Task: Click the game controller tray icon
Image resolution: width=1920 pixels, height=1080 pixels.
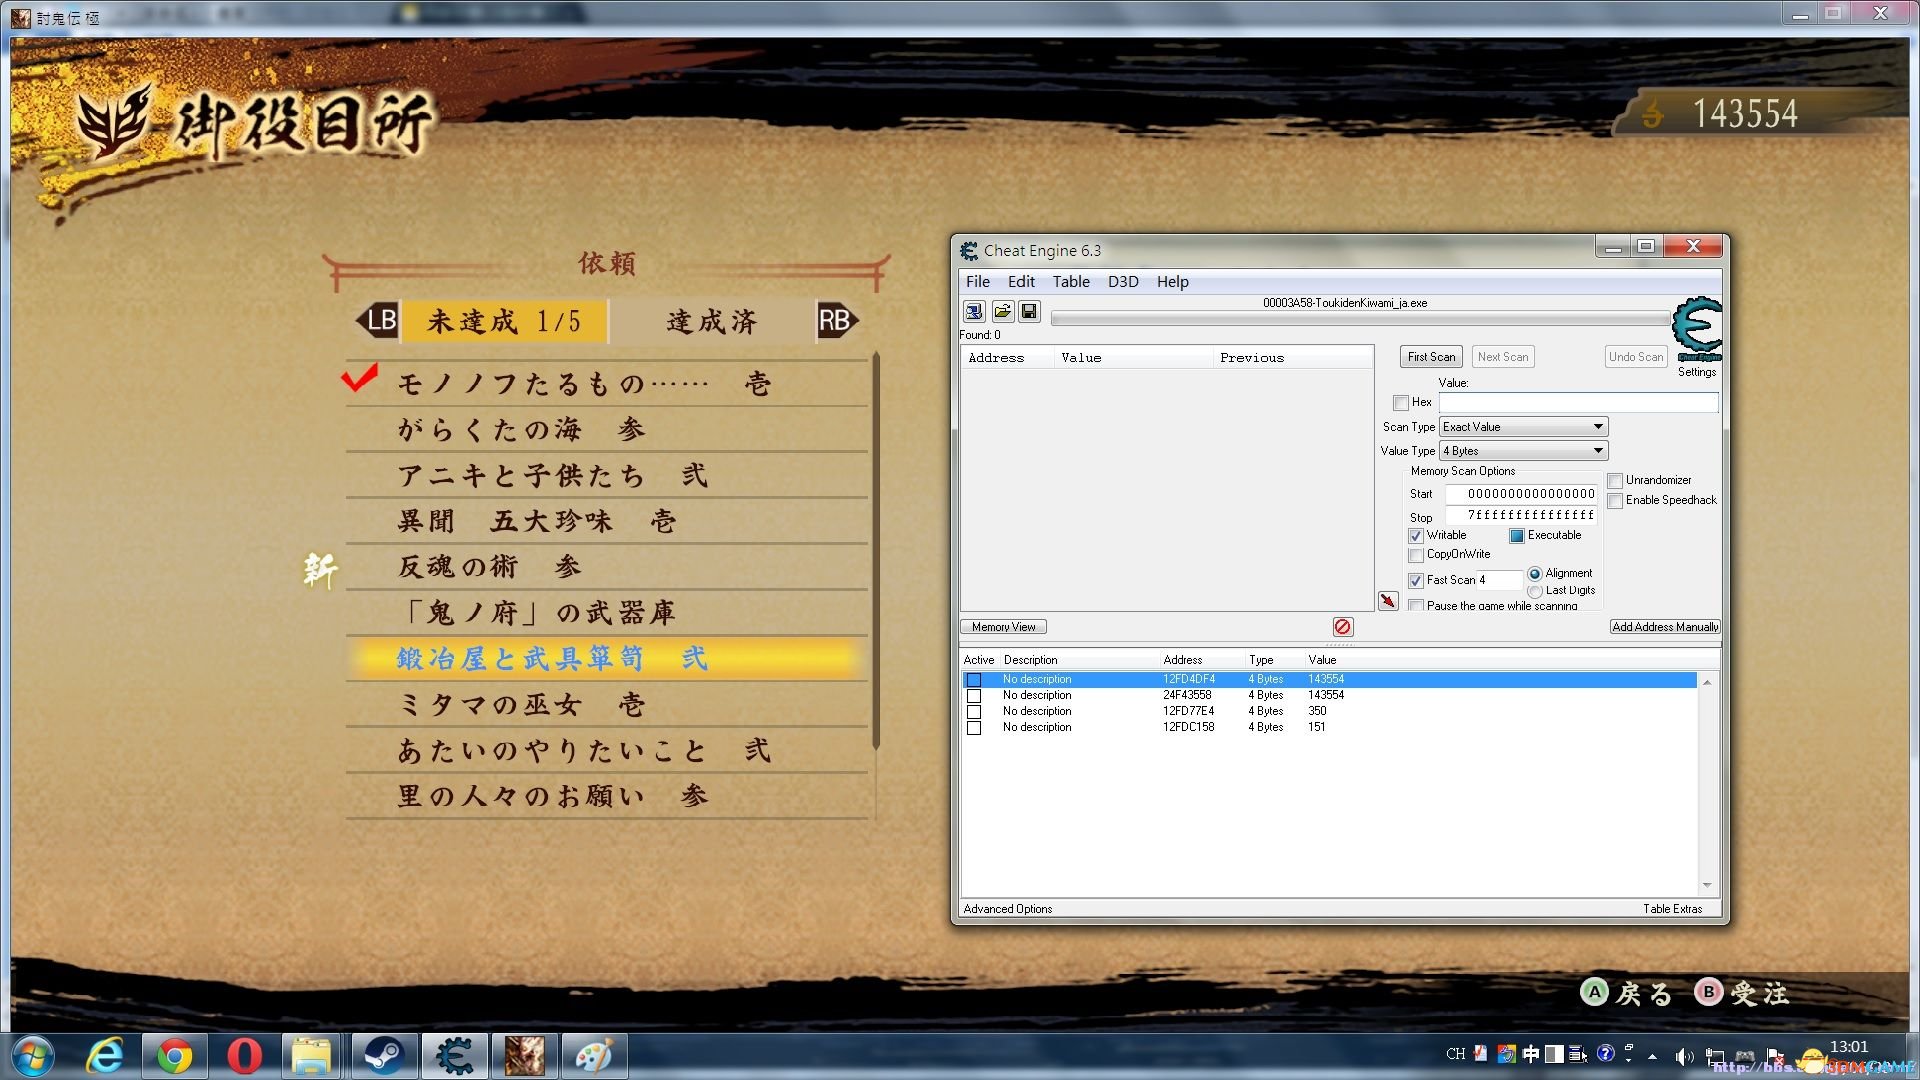Action: [x=1745, y=1056]
